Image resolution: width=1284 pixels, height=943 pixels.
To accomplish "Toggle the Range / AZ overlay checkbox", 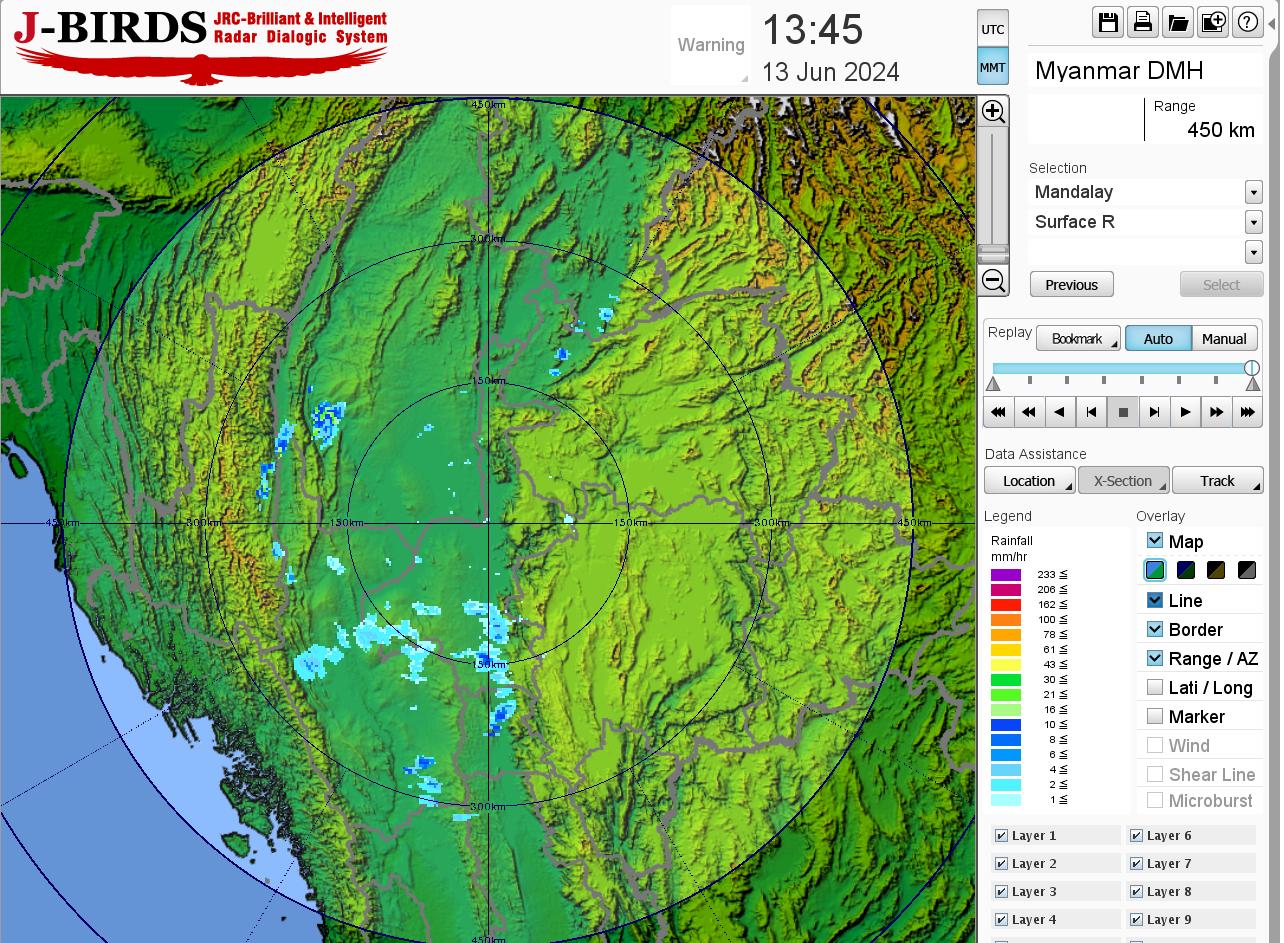I will [1155, 658].
